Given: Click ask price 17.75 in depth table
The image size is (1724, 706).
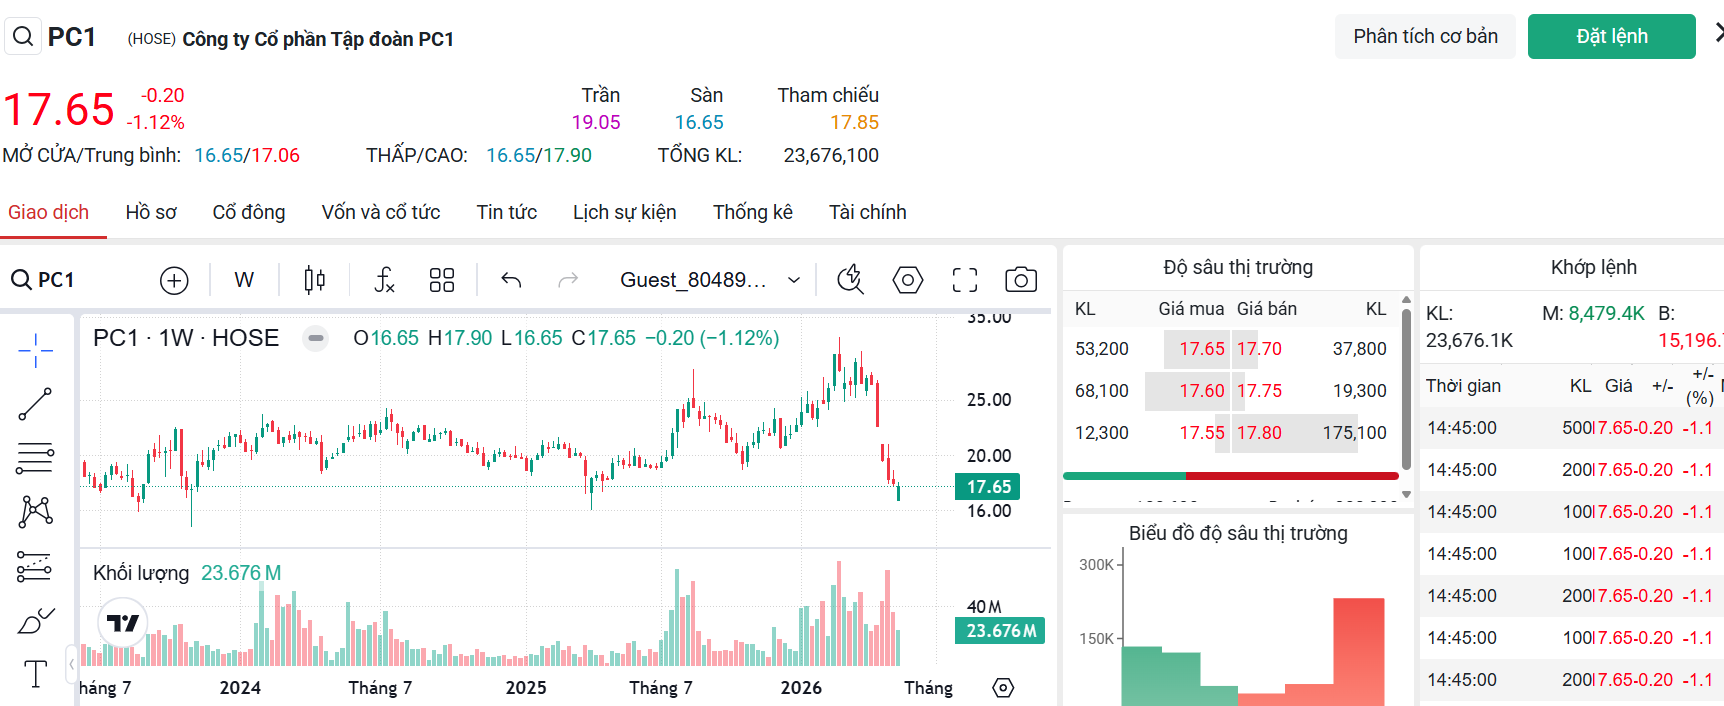Looking at the screenshot, I should click(1259, 391).
